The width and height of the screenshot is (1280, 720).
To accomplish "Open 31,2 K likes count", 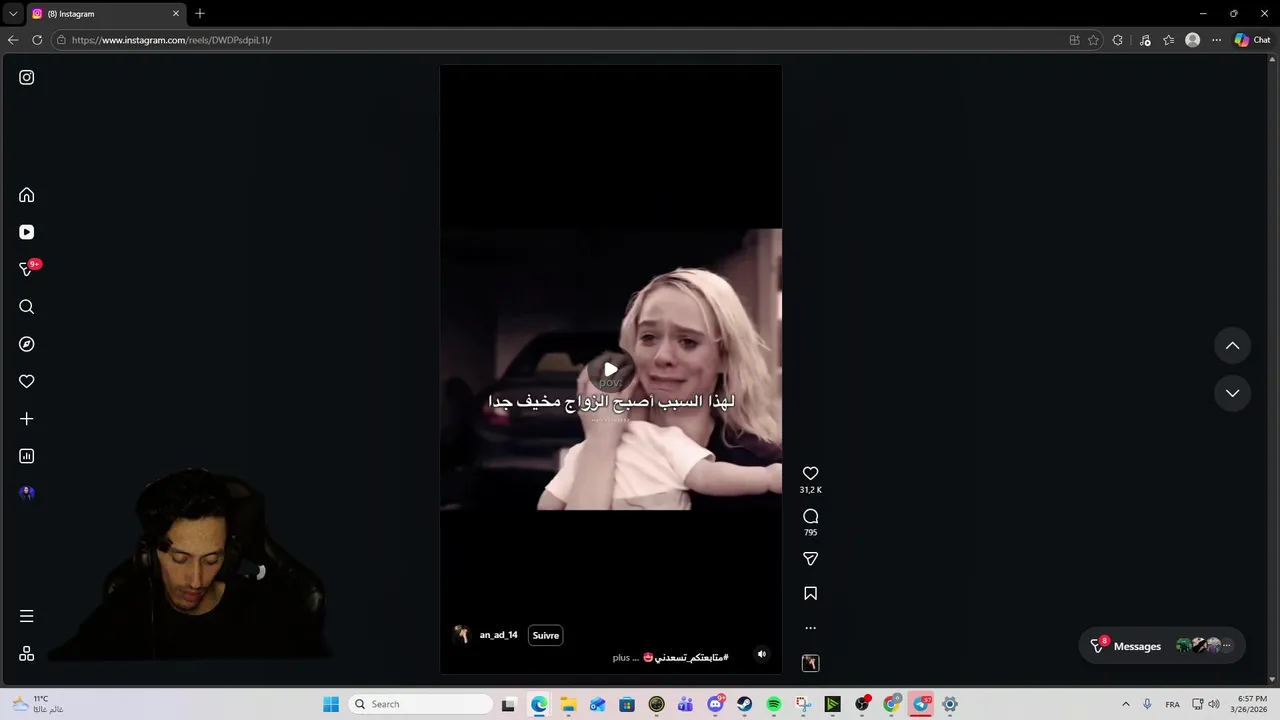I will pyautogui.click(x=811, y=490).
